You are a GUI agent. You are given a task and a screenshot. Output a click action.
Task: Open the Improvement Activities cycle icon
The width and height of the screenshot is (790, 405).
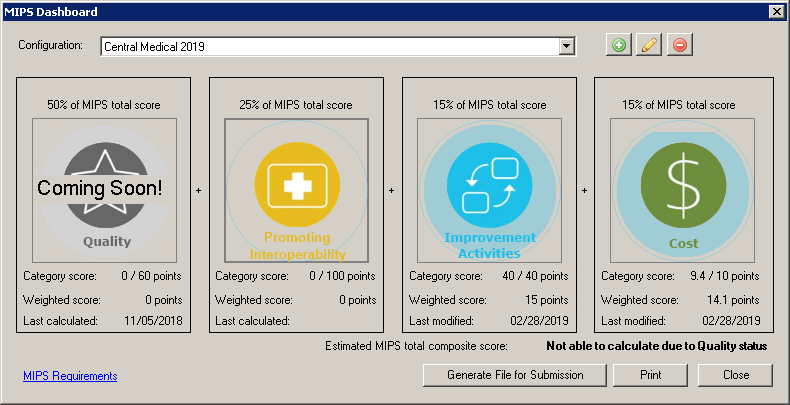[489, 186]
